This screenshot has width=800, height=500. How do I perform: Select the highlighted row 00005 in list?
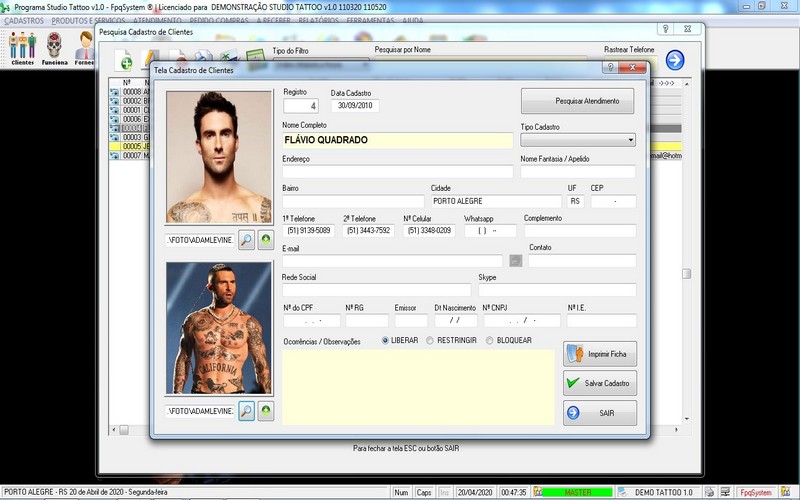130,146
